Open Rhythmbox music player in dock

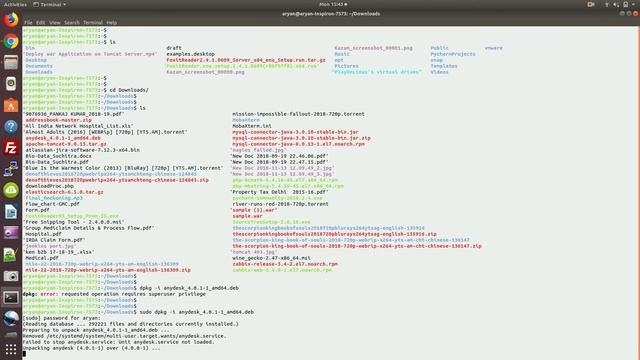(11, 84)
